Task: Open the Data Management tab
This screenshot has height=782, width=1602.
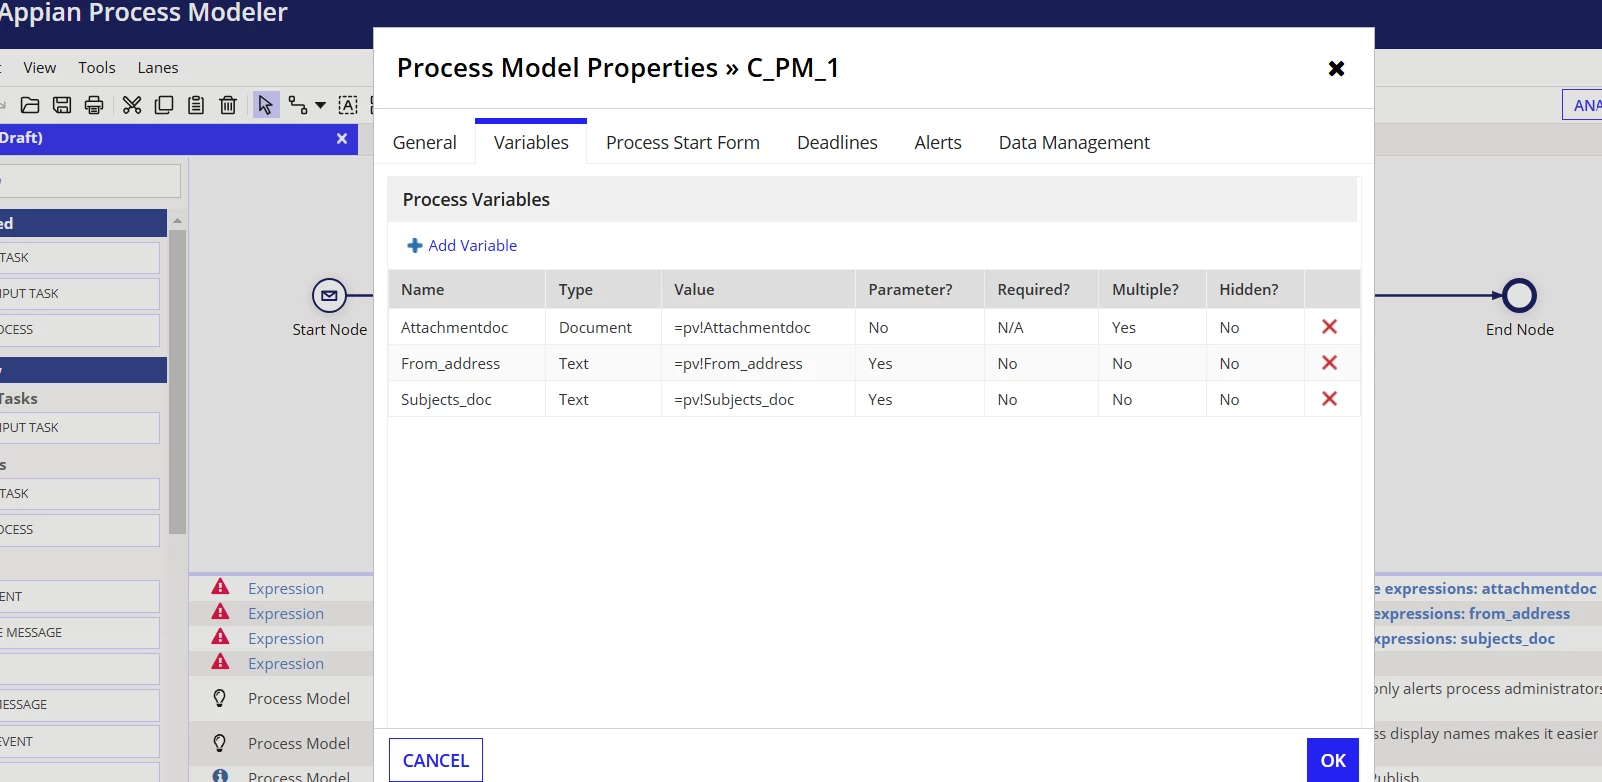Action: click(1074, 142)
